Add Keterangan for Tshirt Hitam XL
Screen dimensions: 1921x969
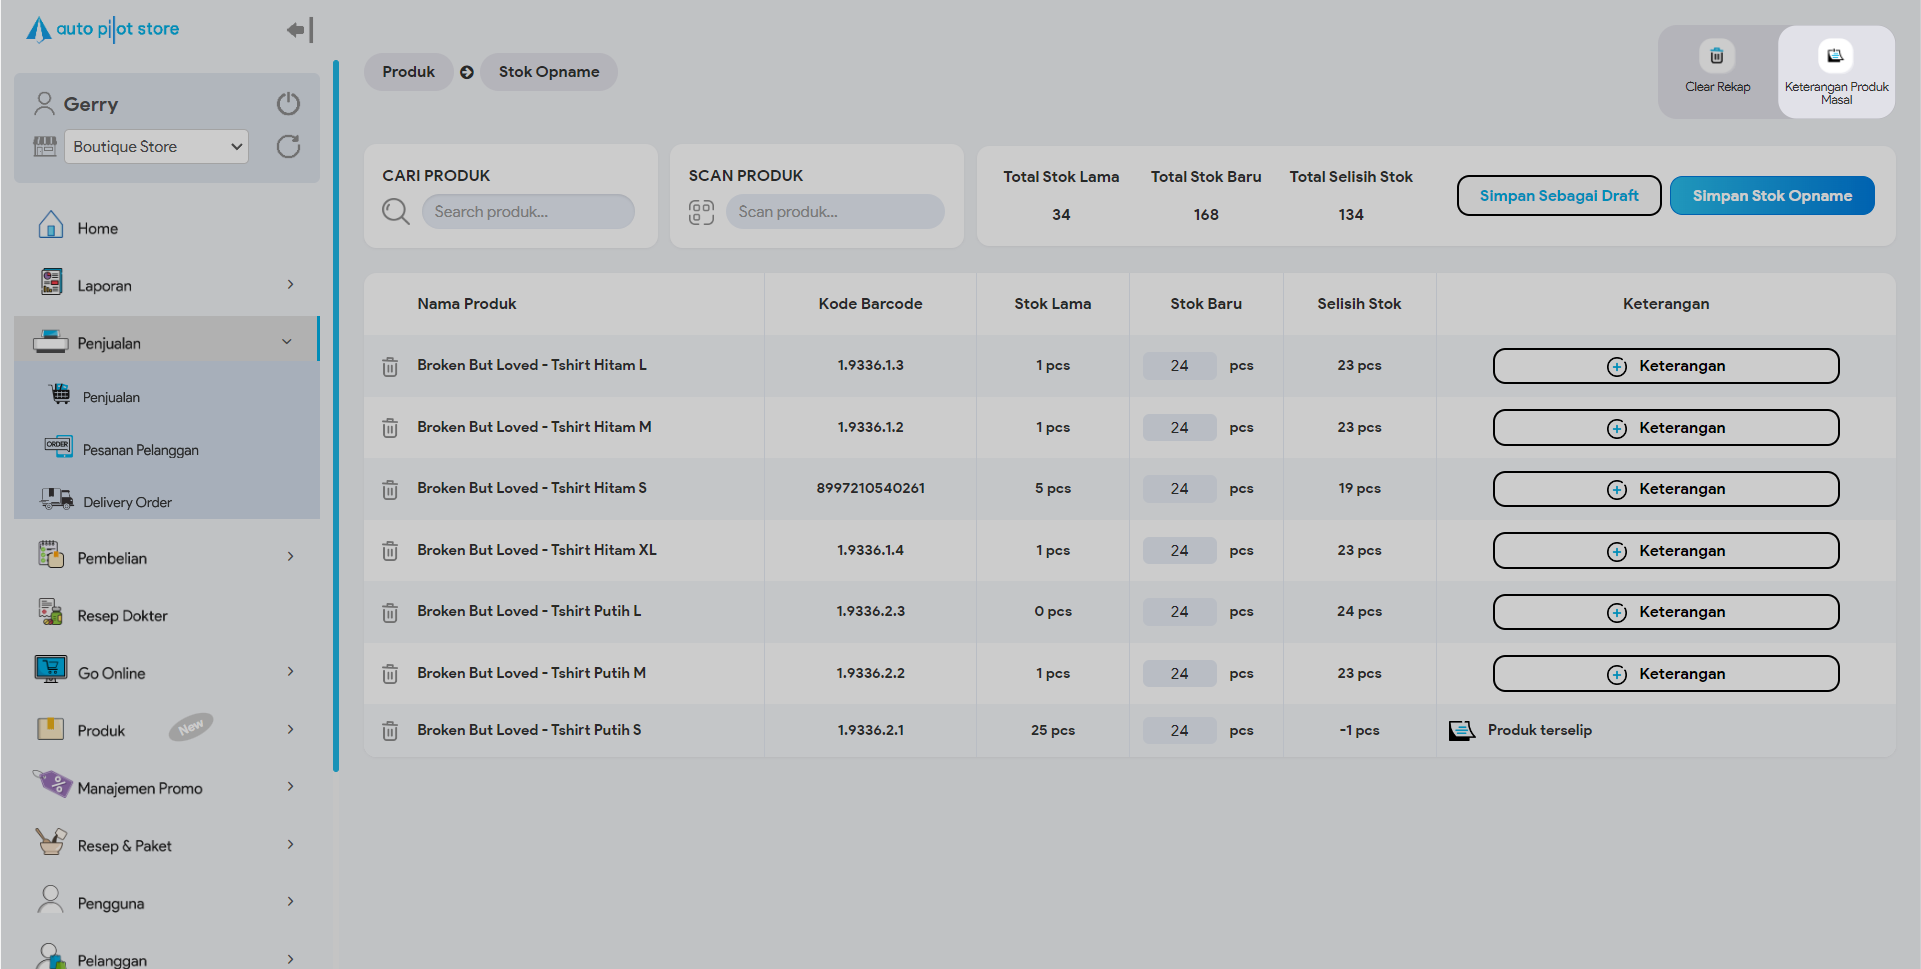click(x=1665, y=551)
